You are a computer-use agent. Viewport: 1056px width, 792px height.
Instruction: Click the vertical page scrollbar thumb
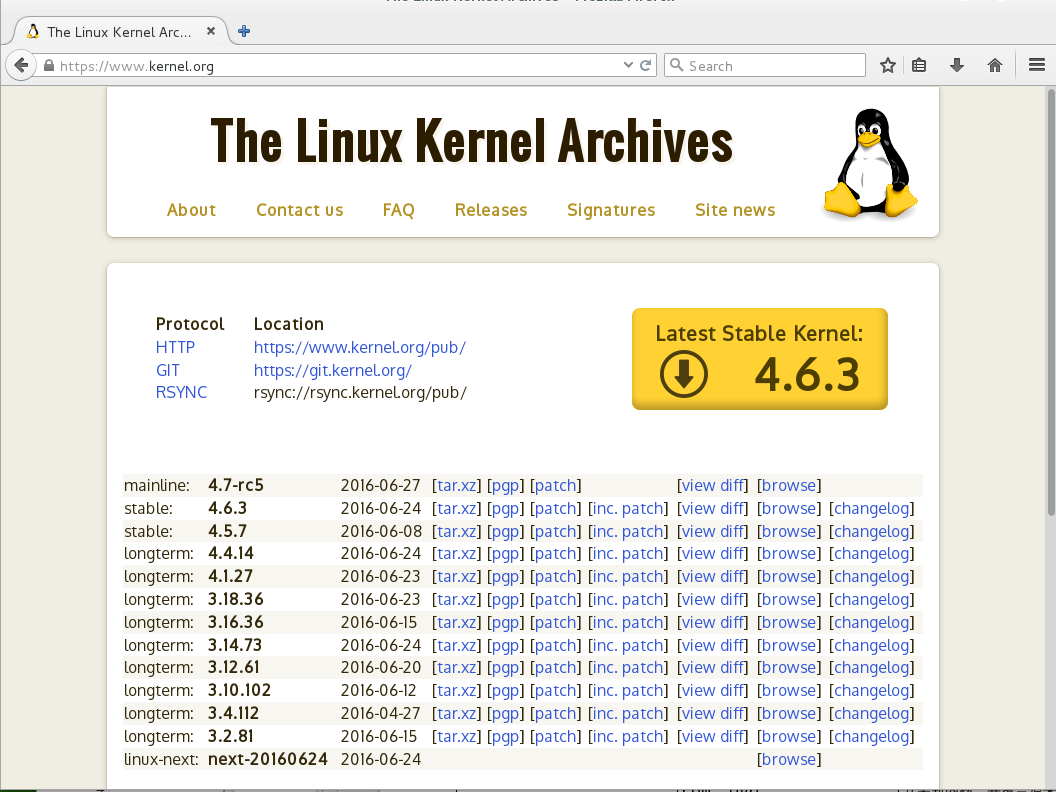[1051, 302]
